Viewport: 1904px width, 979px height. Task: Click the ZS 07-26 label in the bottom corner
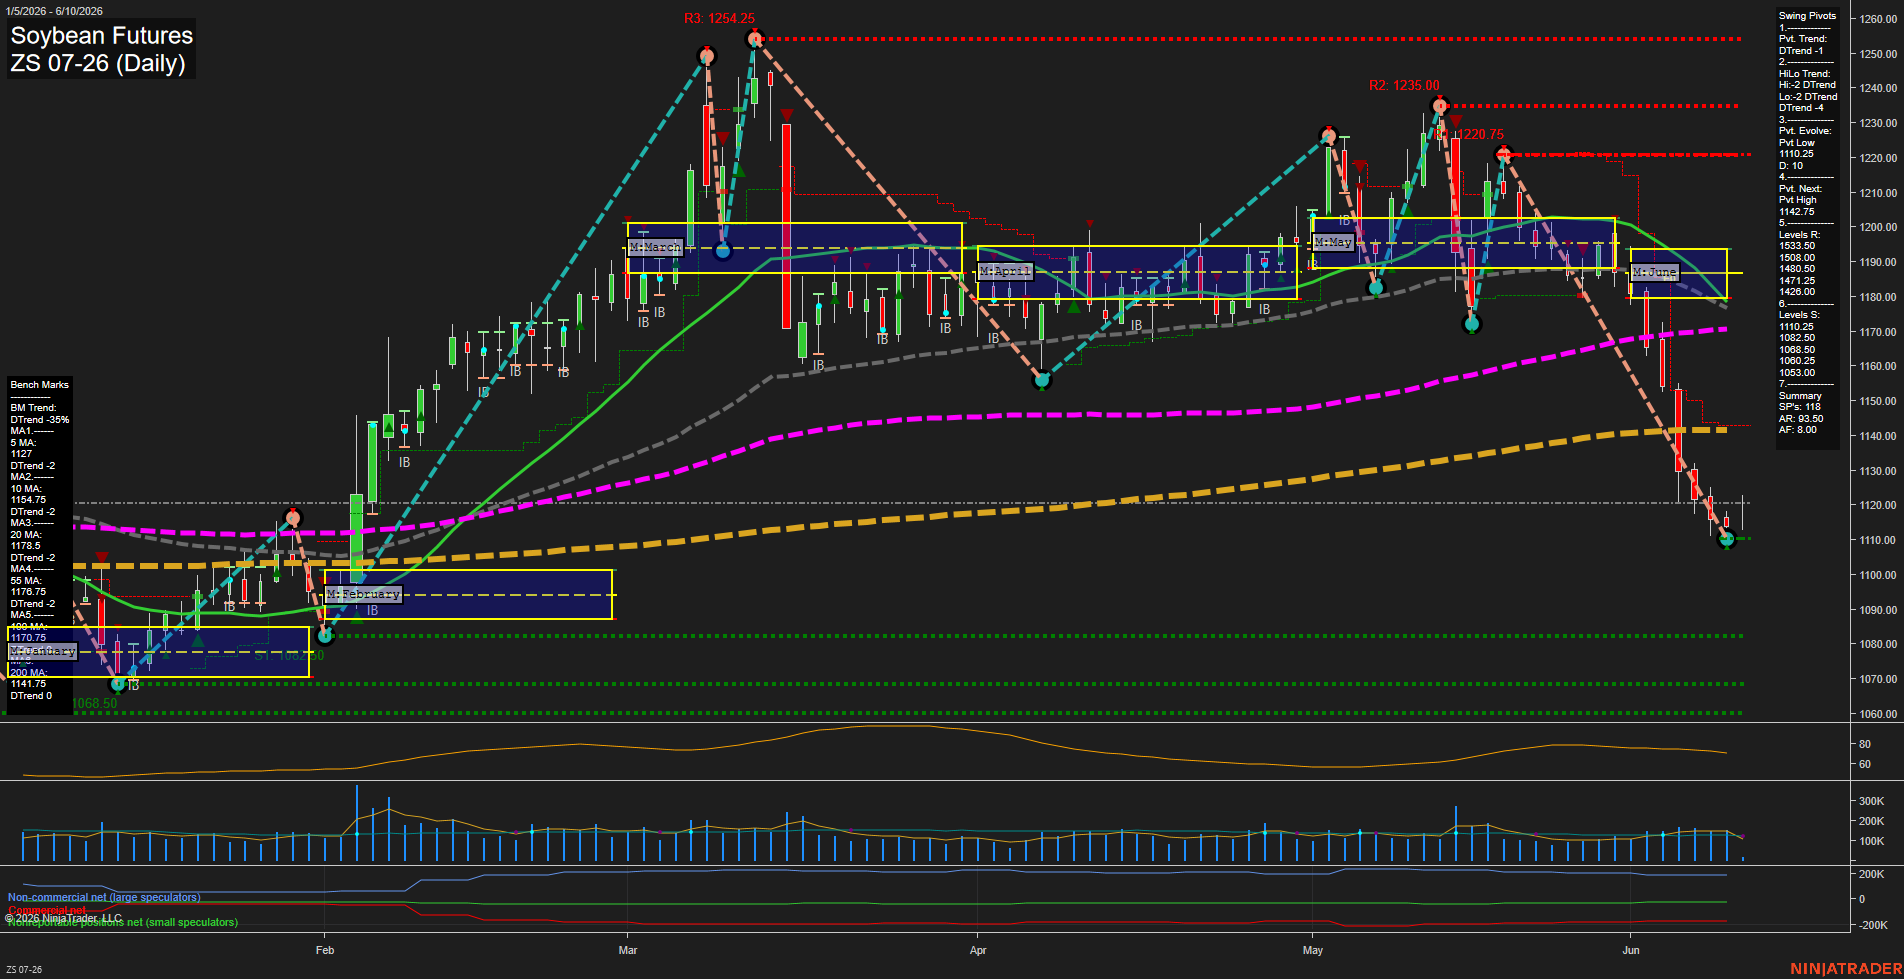pos(24,970)
